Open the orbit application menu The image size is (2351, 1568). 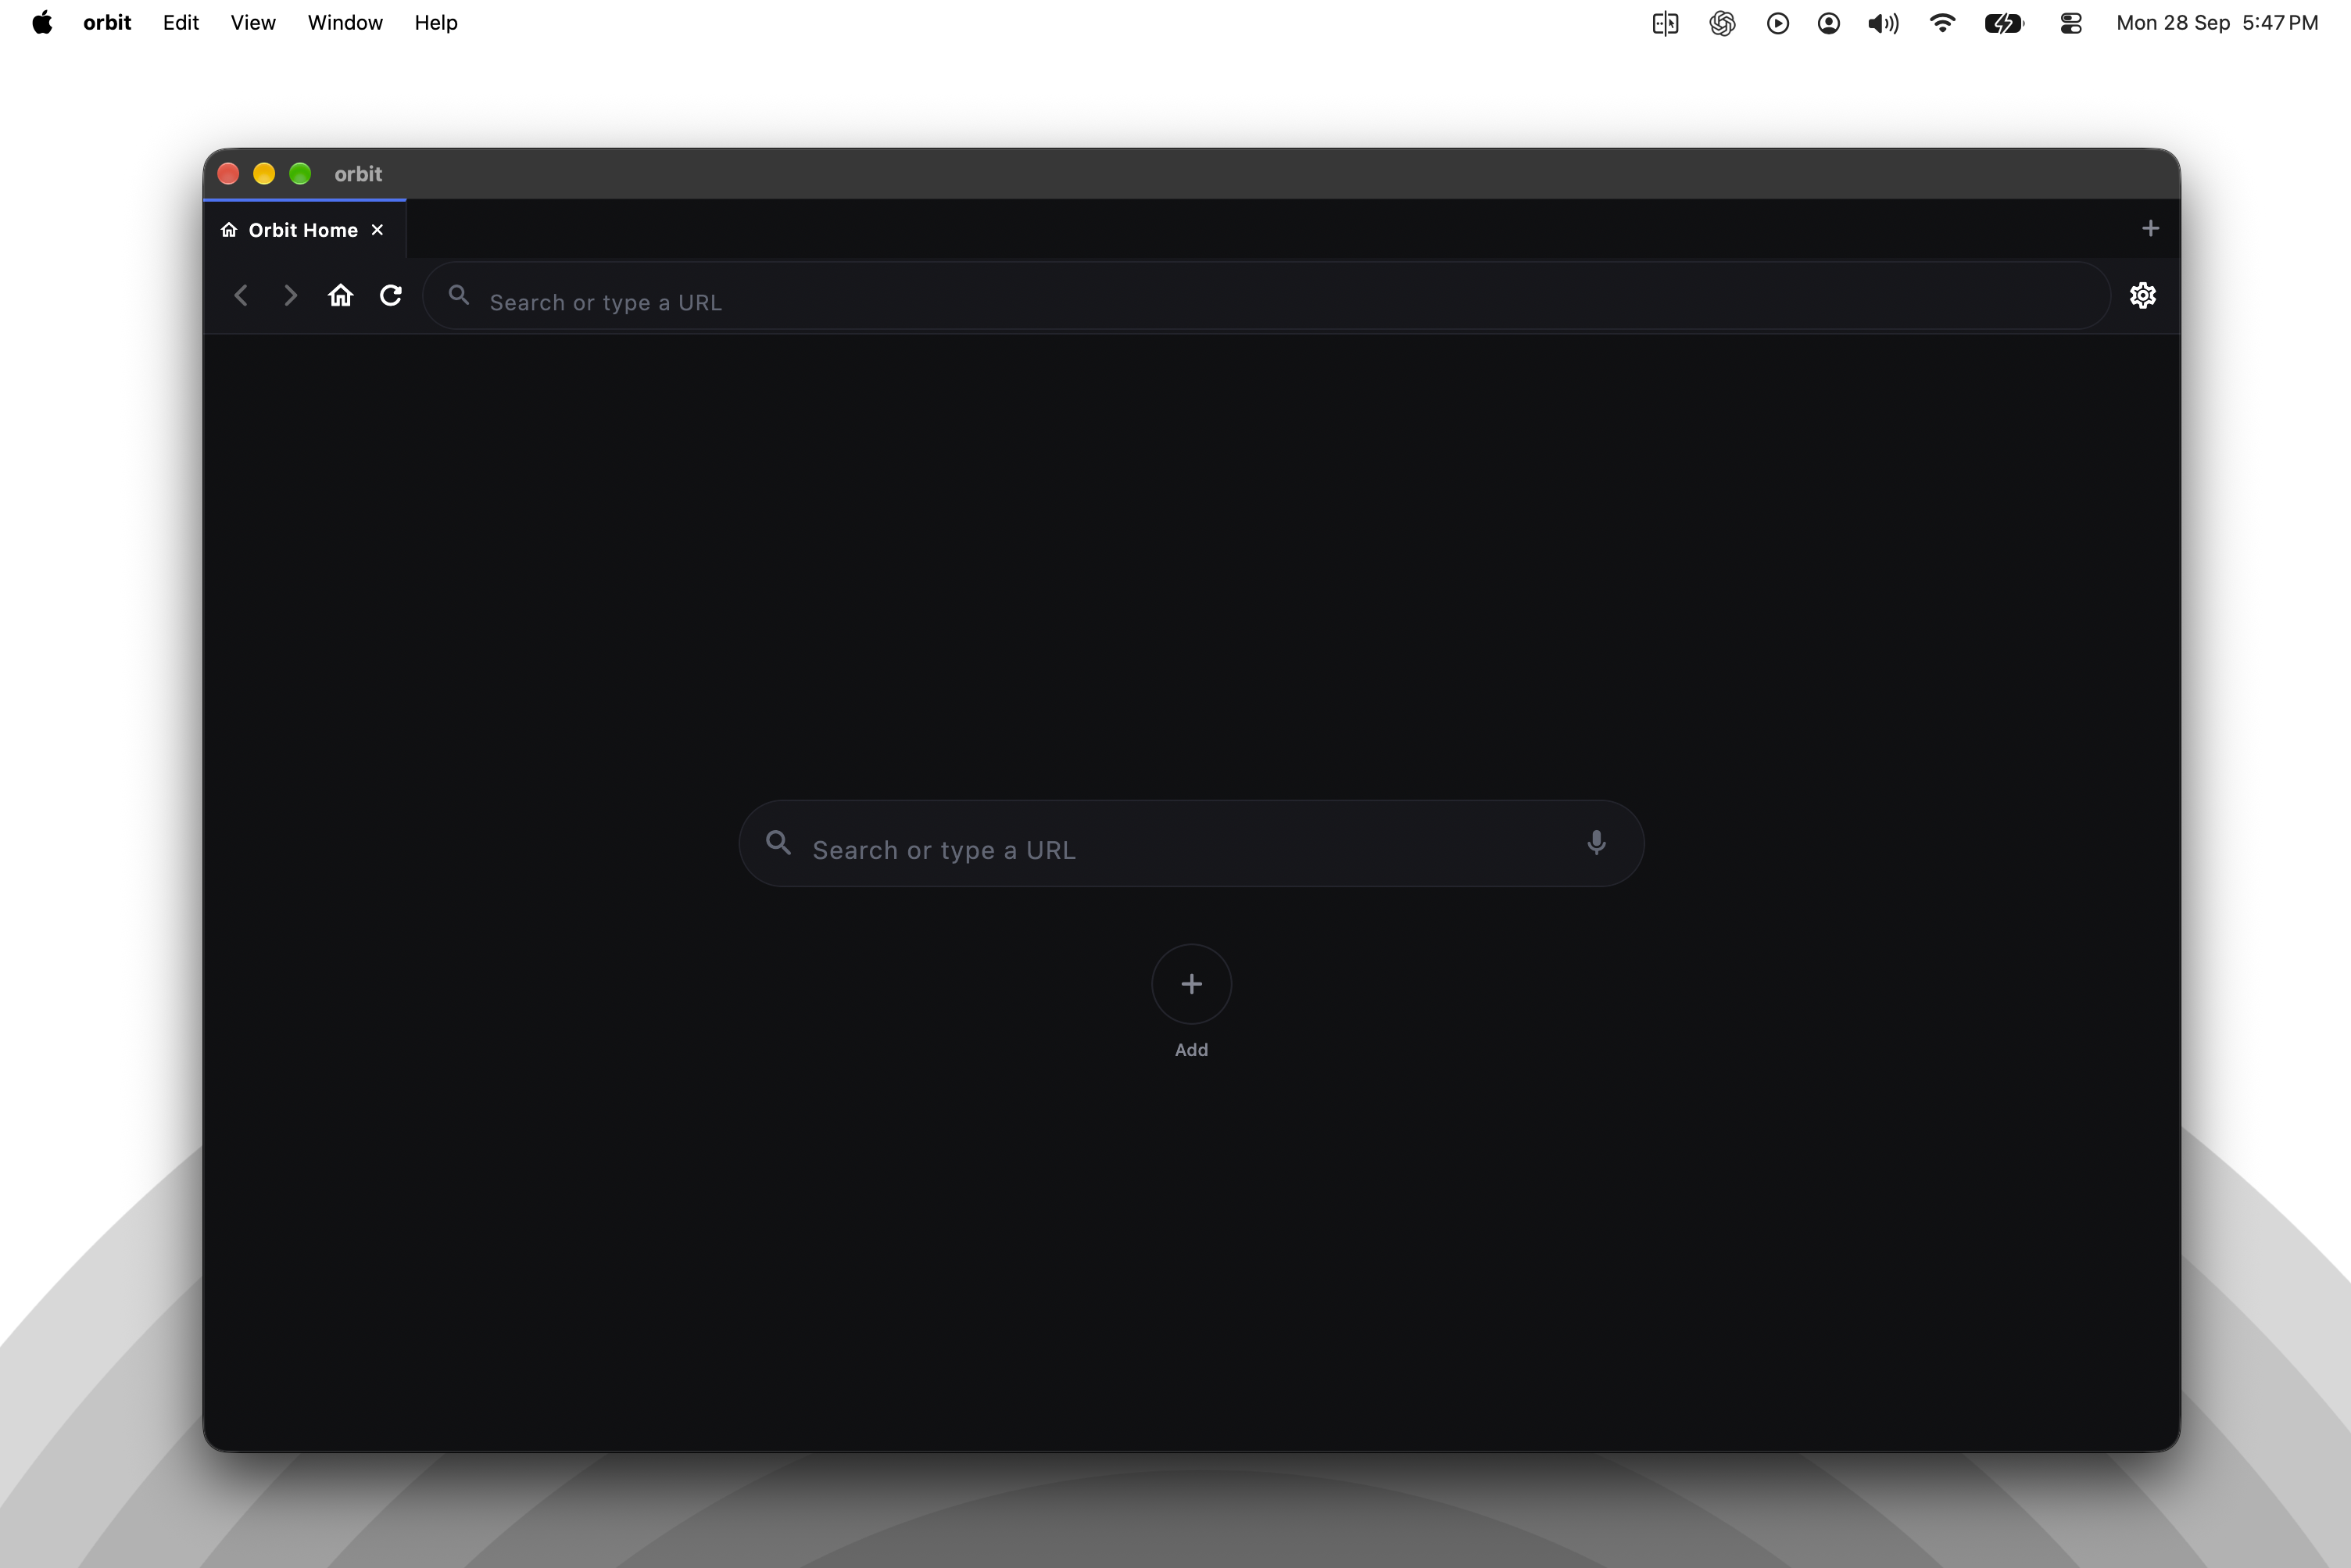click(x=107, y=22)
